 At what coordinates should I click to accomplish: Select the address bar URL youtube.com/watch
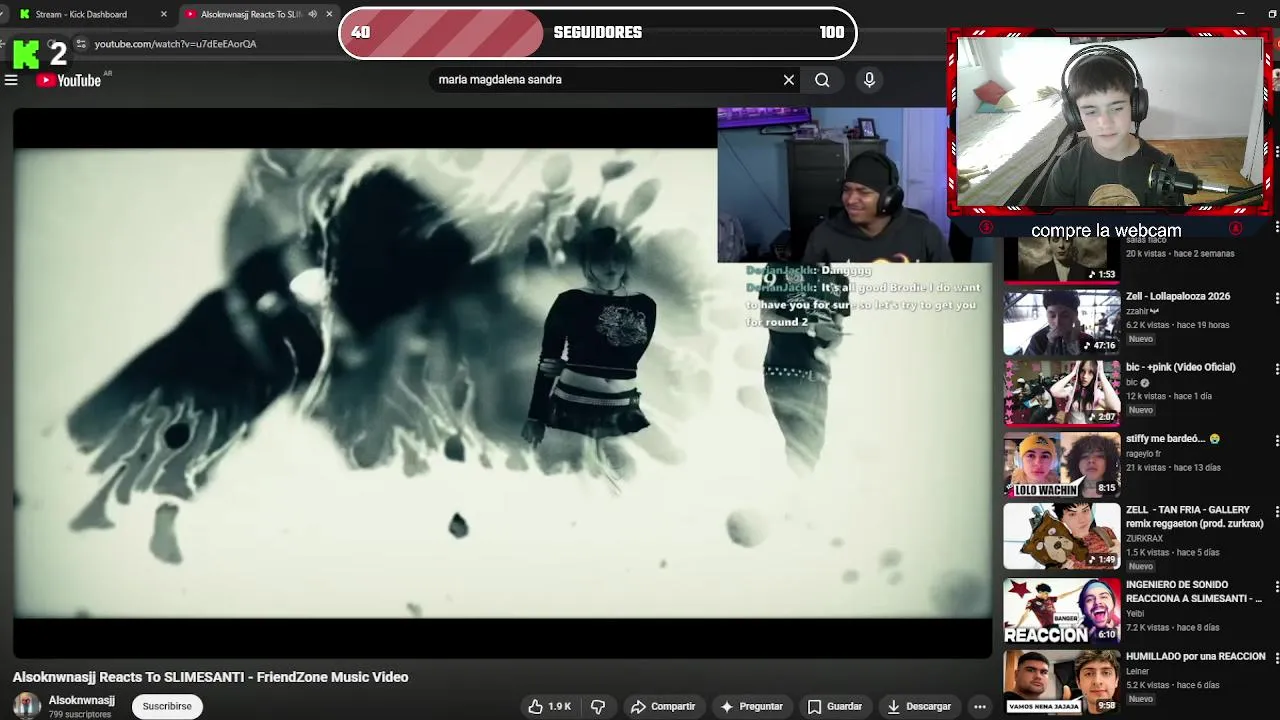pyautogui.click(x=175, y=44)
